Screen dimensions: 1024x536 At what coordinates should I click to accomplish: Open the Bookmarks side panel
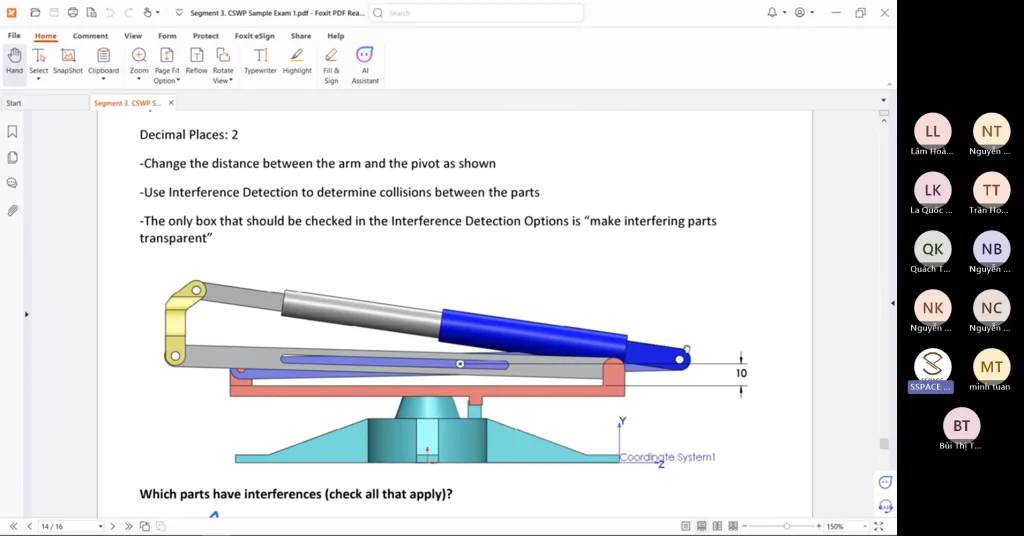point(12,132)
